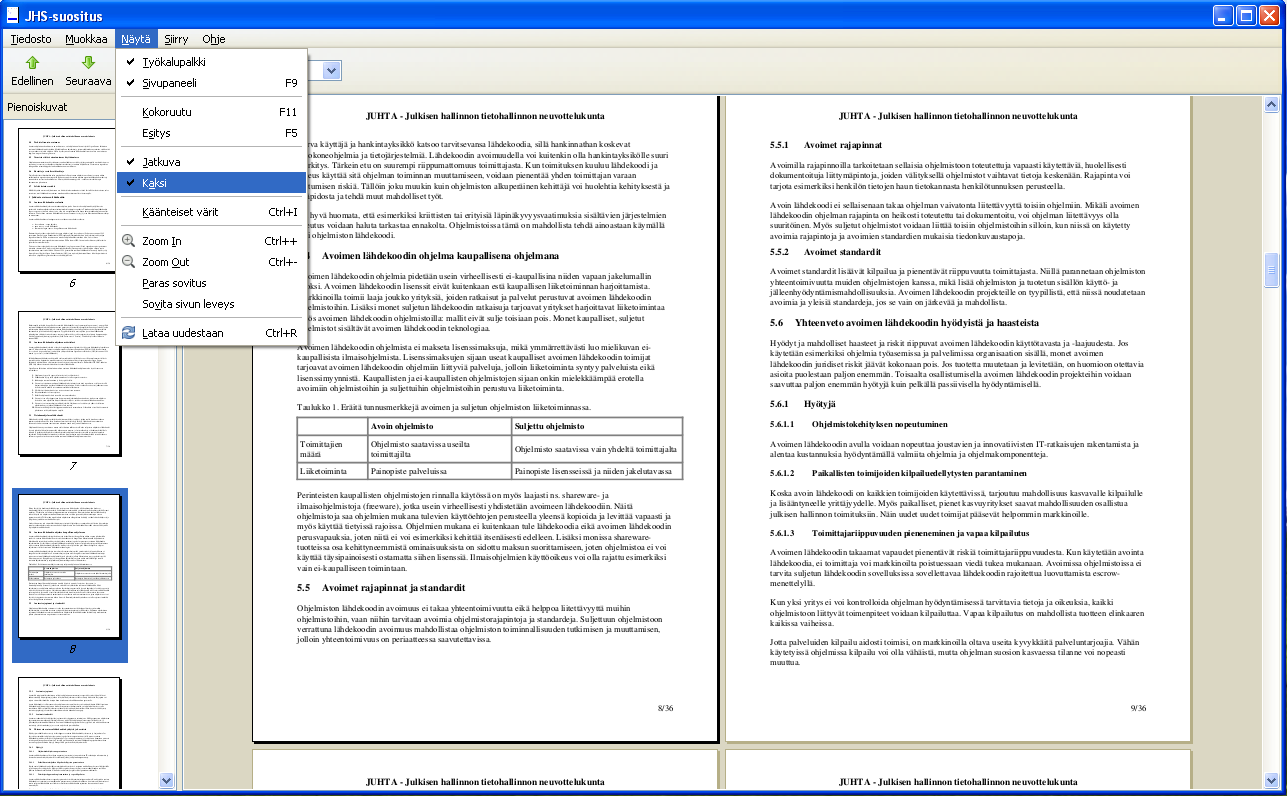Open the Ohje menu
1287x796 pixels.
coord(214,39)
